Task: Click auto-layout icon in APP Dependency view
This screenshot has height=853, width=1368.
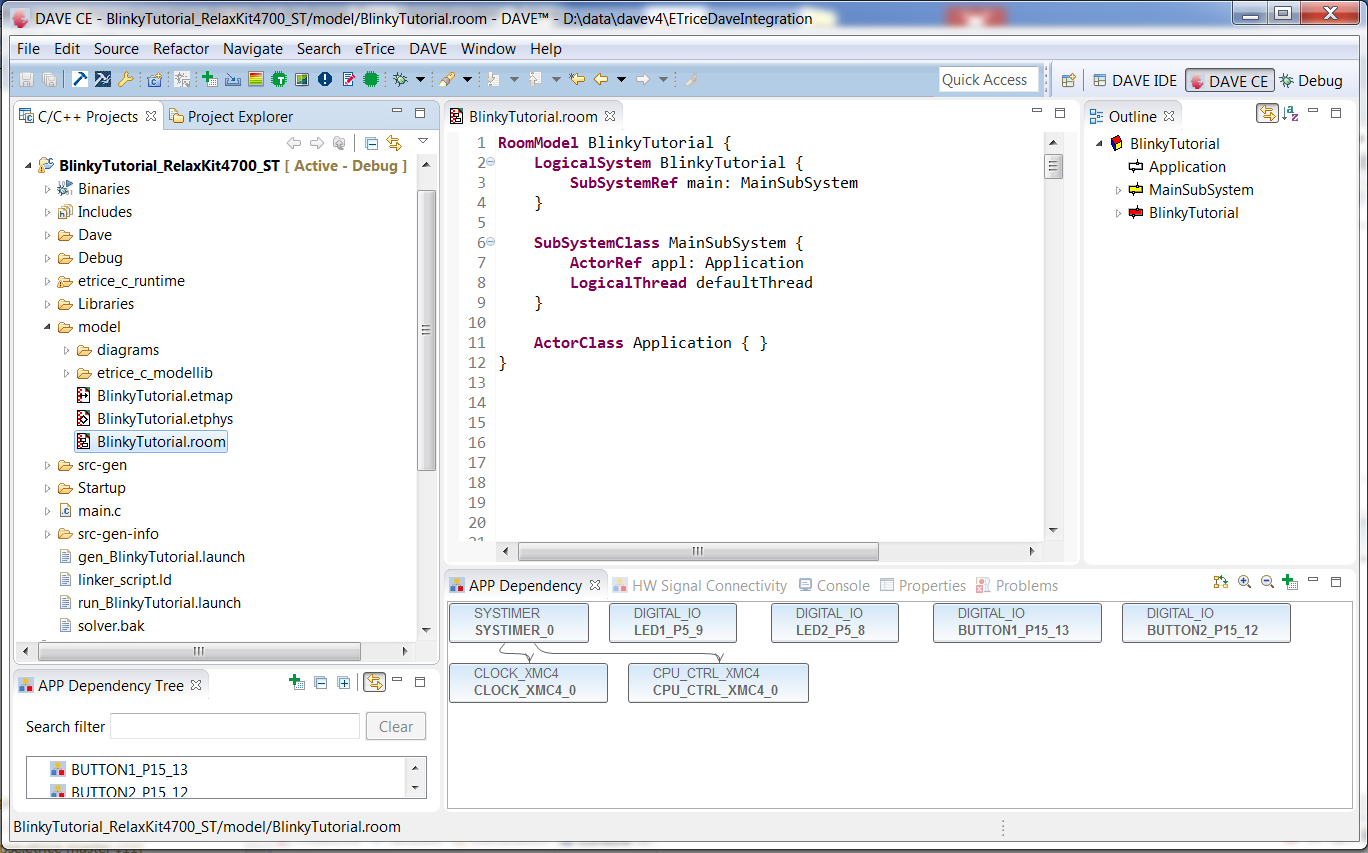Action: coord(1220,582)
